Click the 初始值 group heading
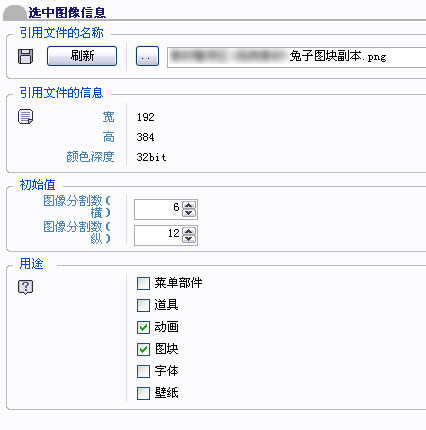Screen dimensions: 426x430 click(37, 185)
